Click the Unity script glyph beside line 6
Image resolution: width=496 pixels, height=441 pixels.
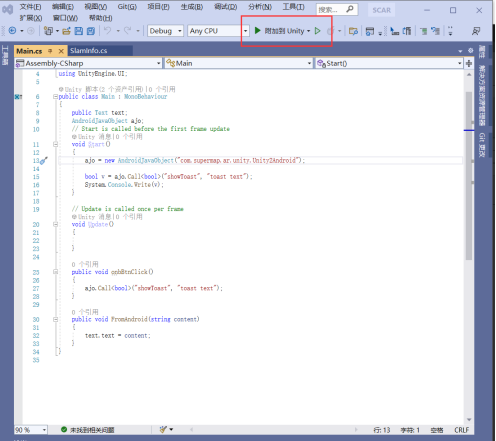click(x=18, y=97)
